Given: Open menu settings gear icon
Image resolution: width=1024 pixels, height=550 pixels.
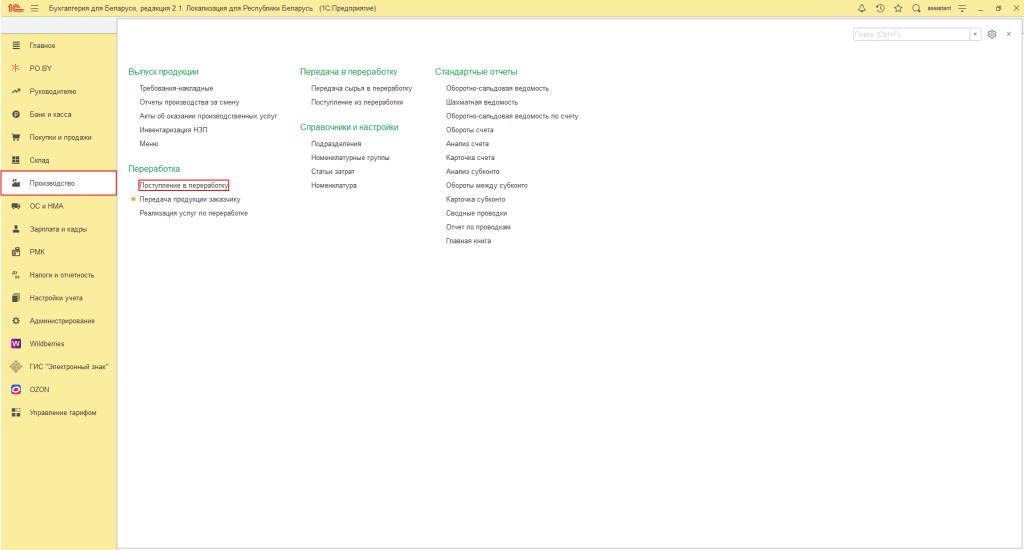Looking at the screenshot, I should (x=991, y=34).
